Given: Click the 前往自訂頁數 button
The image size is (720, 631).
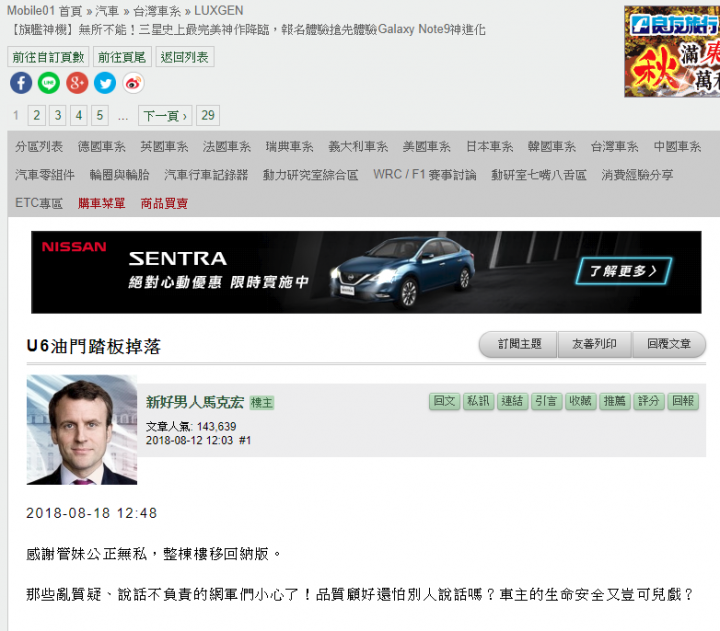Looking at the screenshot, I should (48, 57).
